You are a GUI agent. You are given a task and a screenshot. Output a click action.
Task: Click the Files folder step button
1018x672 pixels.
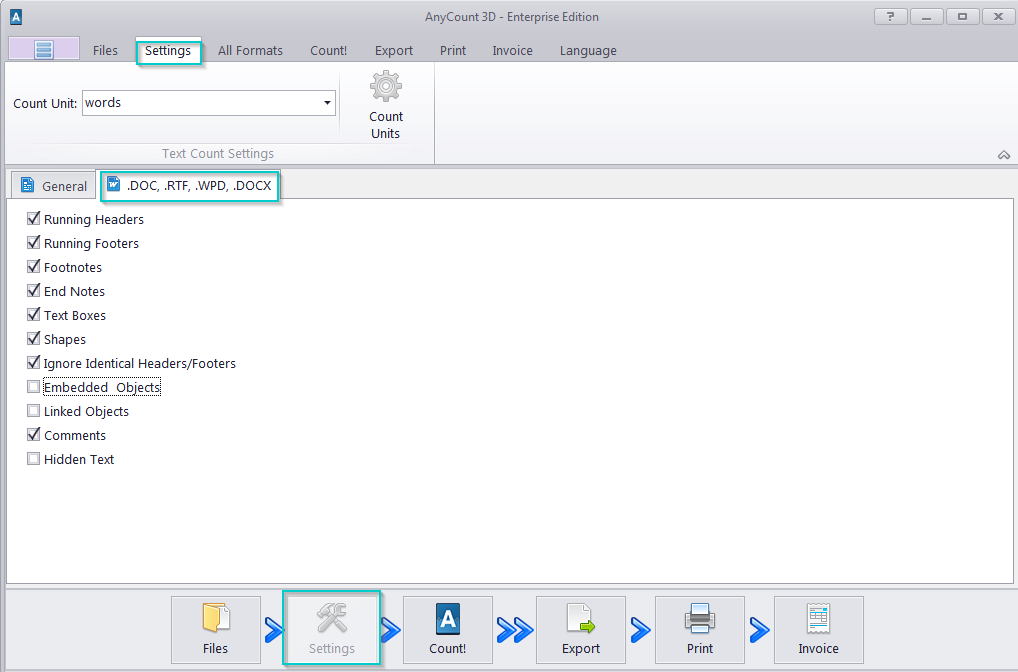point(216,630)
